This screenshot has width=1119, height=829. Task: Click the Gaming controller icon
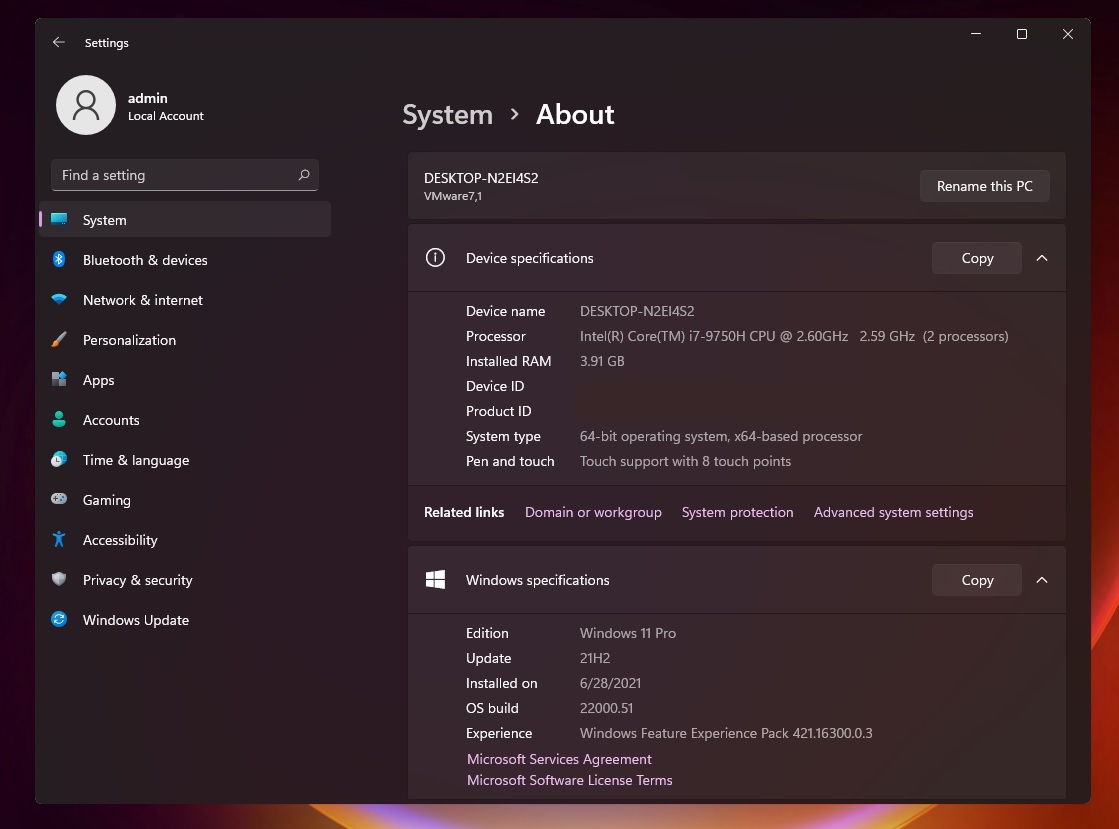coord(59,500)
